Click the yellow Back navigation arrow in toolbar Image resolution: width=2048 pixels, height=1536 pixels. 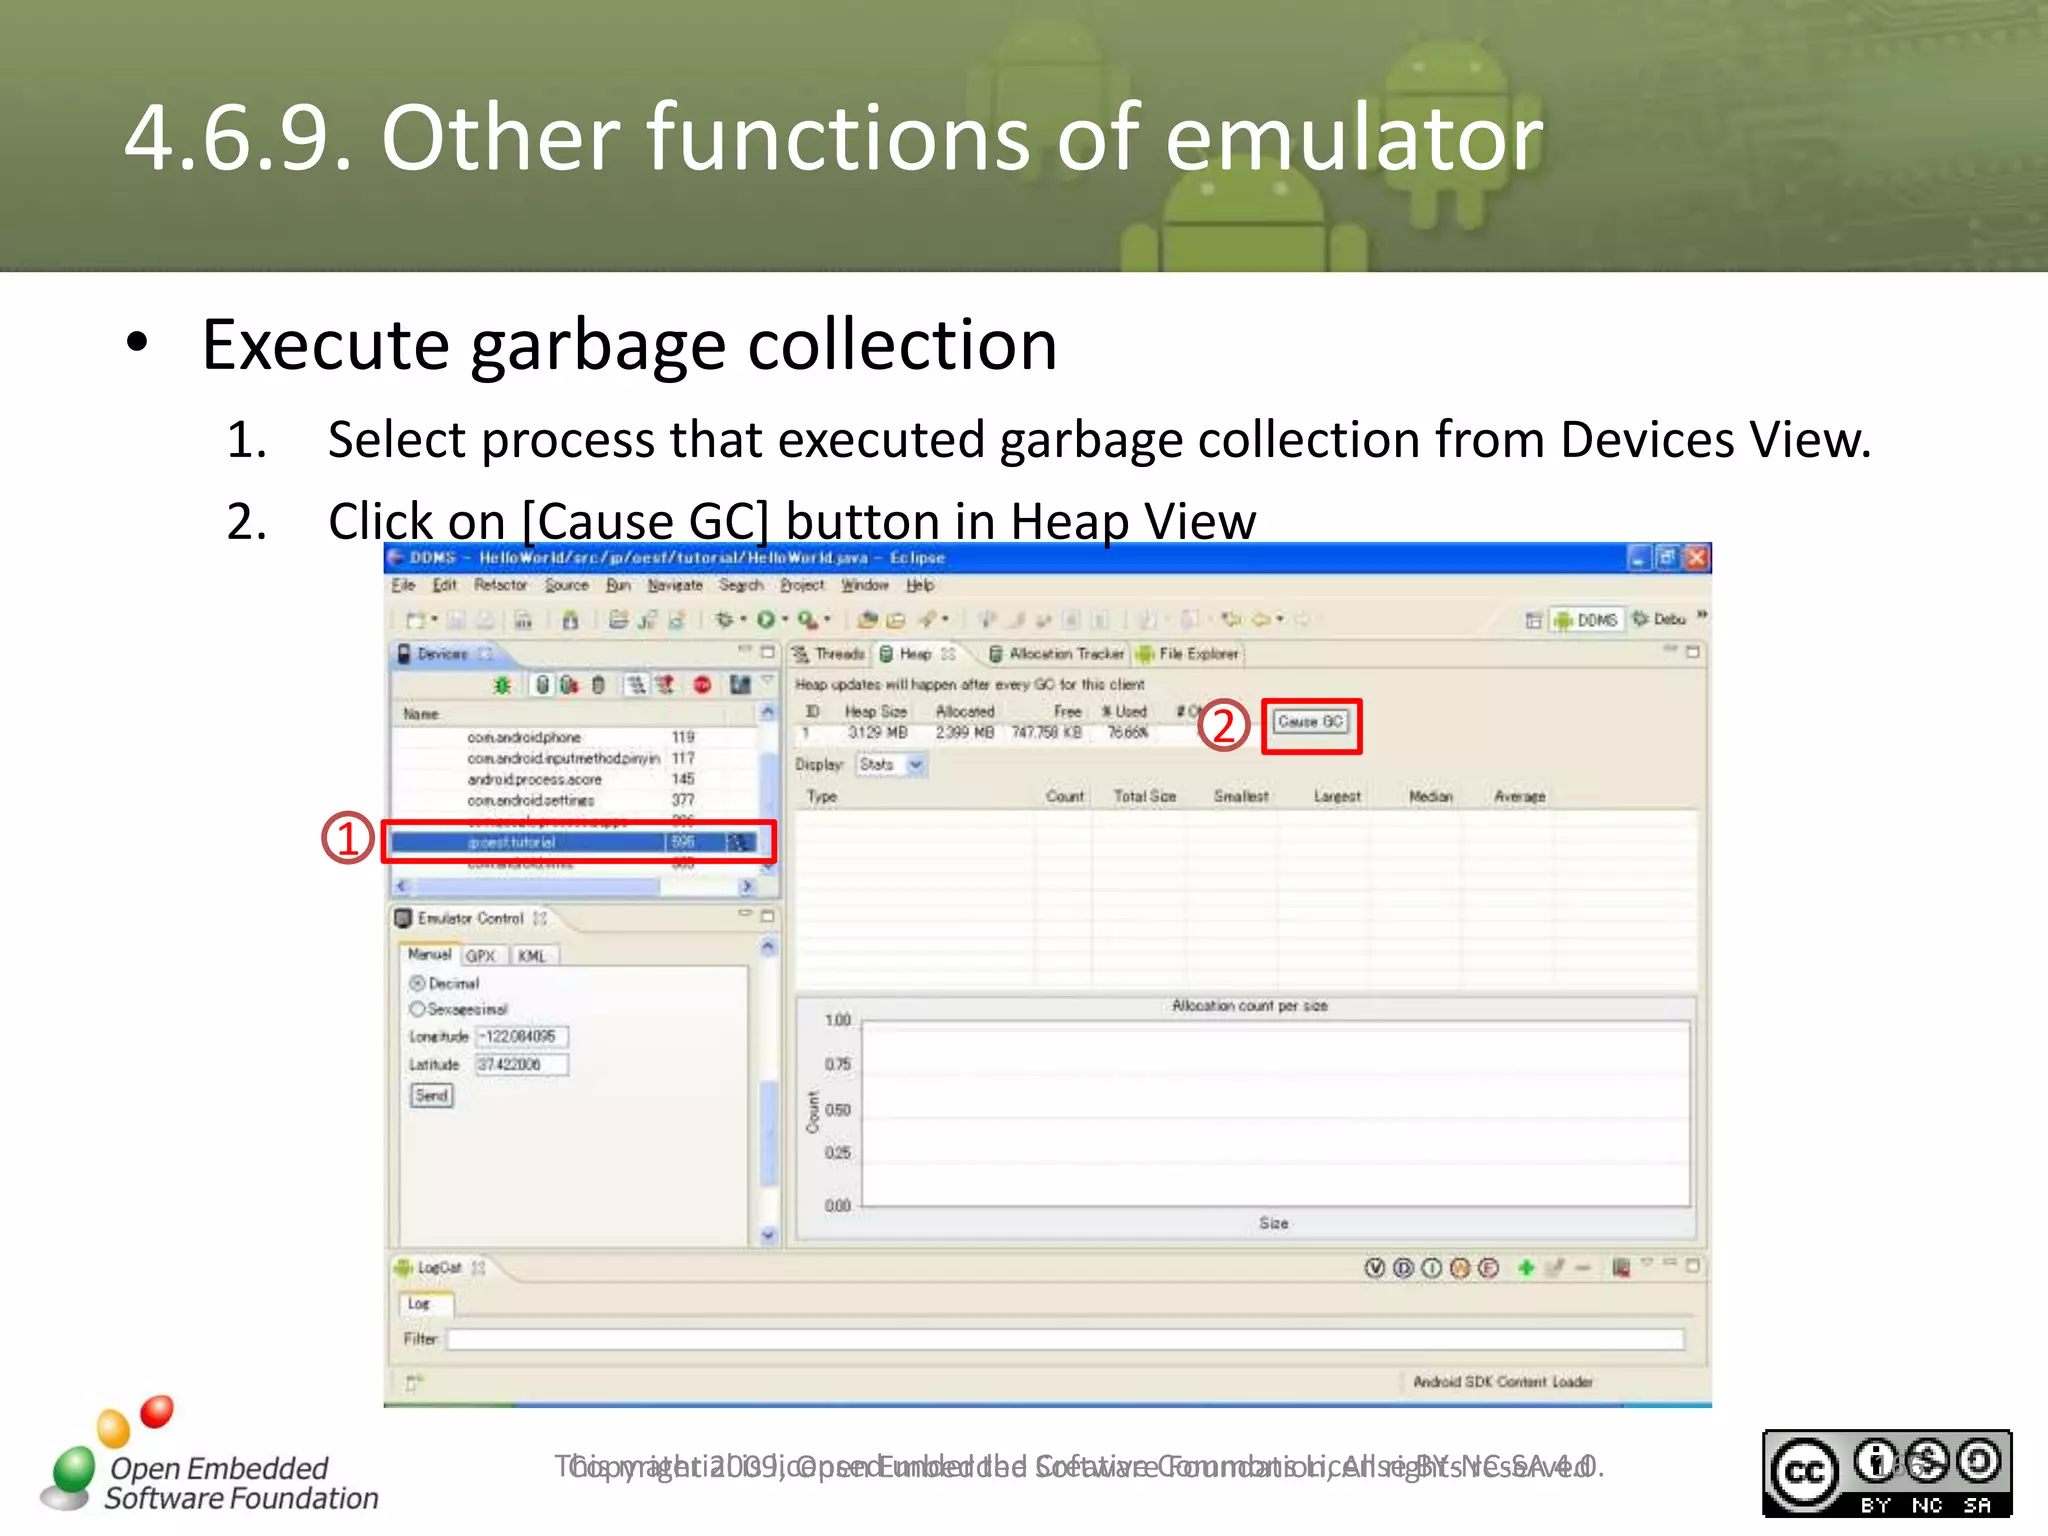point(1261,620)
